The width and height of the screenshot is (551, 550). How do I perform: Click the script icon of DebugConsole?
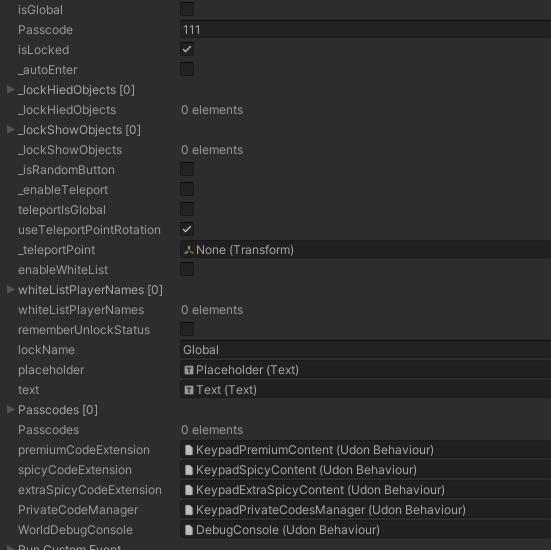point(189,530)
